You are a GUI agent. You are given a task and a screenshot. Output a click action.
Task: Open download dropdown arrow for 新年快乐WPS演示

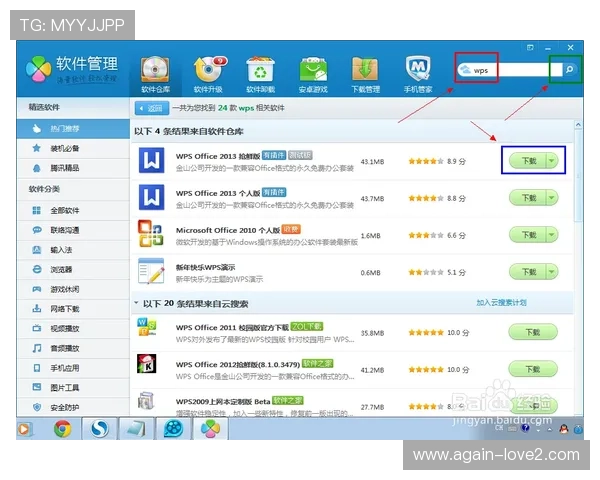click(551, 271)
